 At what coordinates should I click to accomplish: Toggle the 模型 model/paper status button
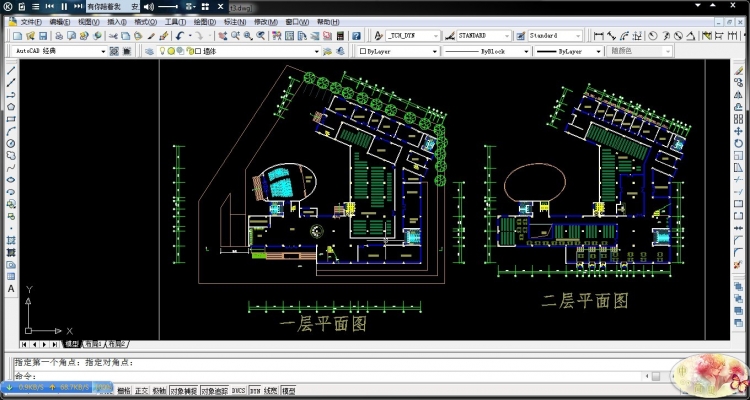click(x=288, y=391)
